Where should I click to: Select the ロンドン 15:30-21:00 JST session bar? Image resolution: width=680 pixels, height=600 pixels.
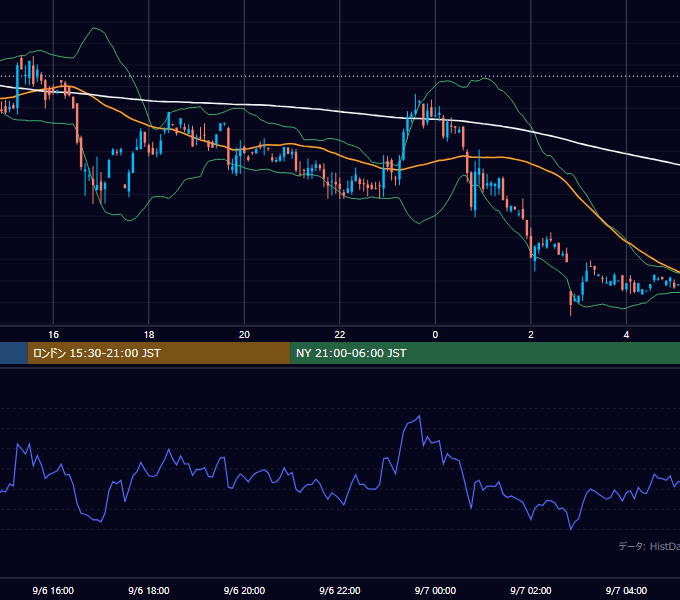point(159,353)
